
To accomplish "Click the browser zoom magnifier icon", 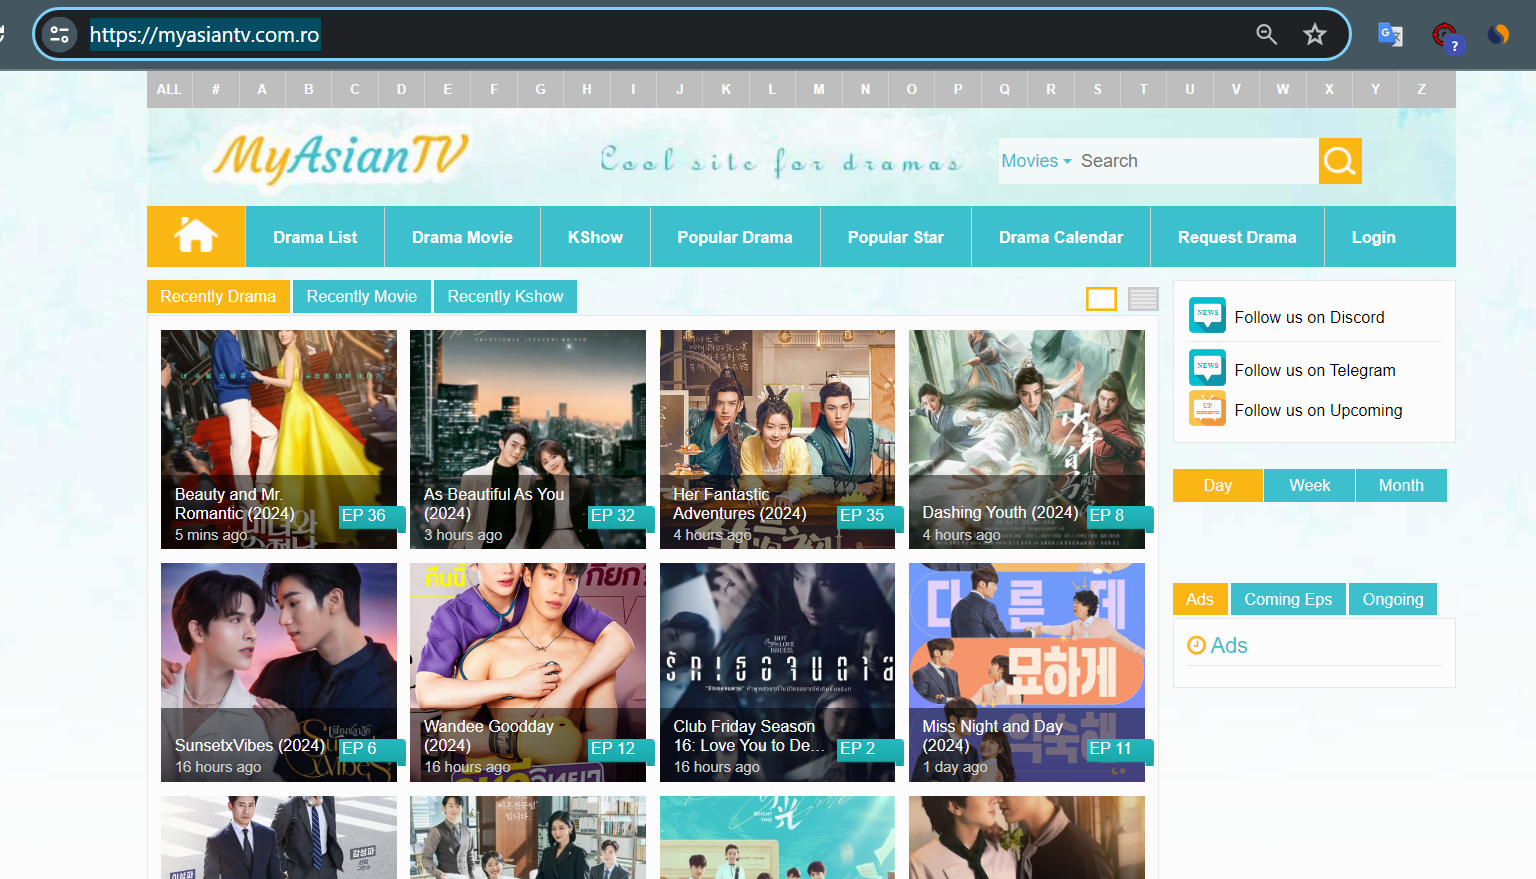I will pos(1267,35).
